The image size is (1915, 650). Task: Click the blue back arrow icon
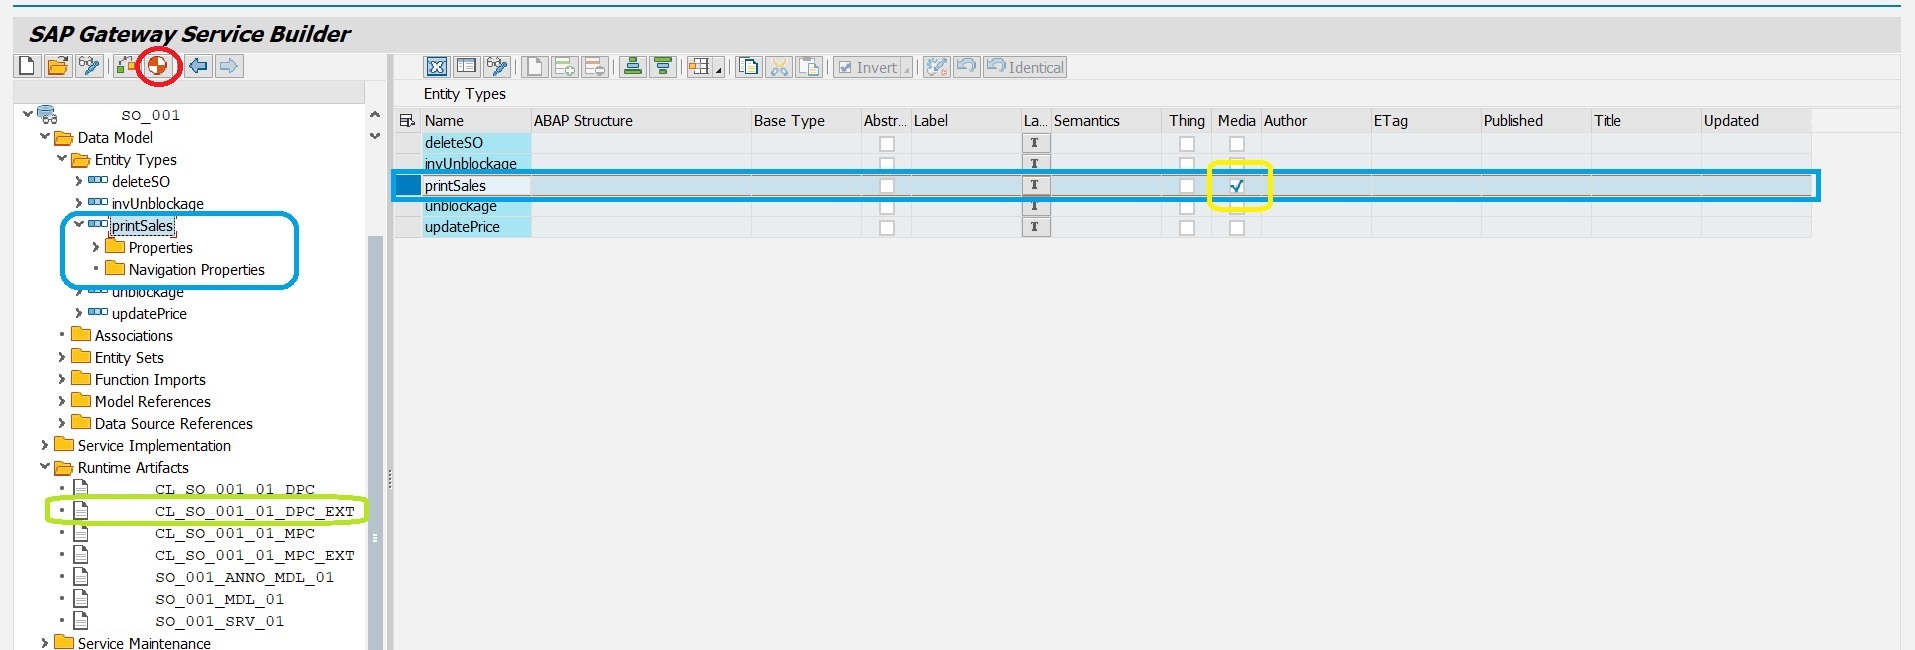click(198, 66)
